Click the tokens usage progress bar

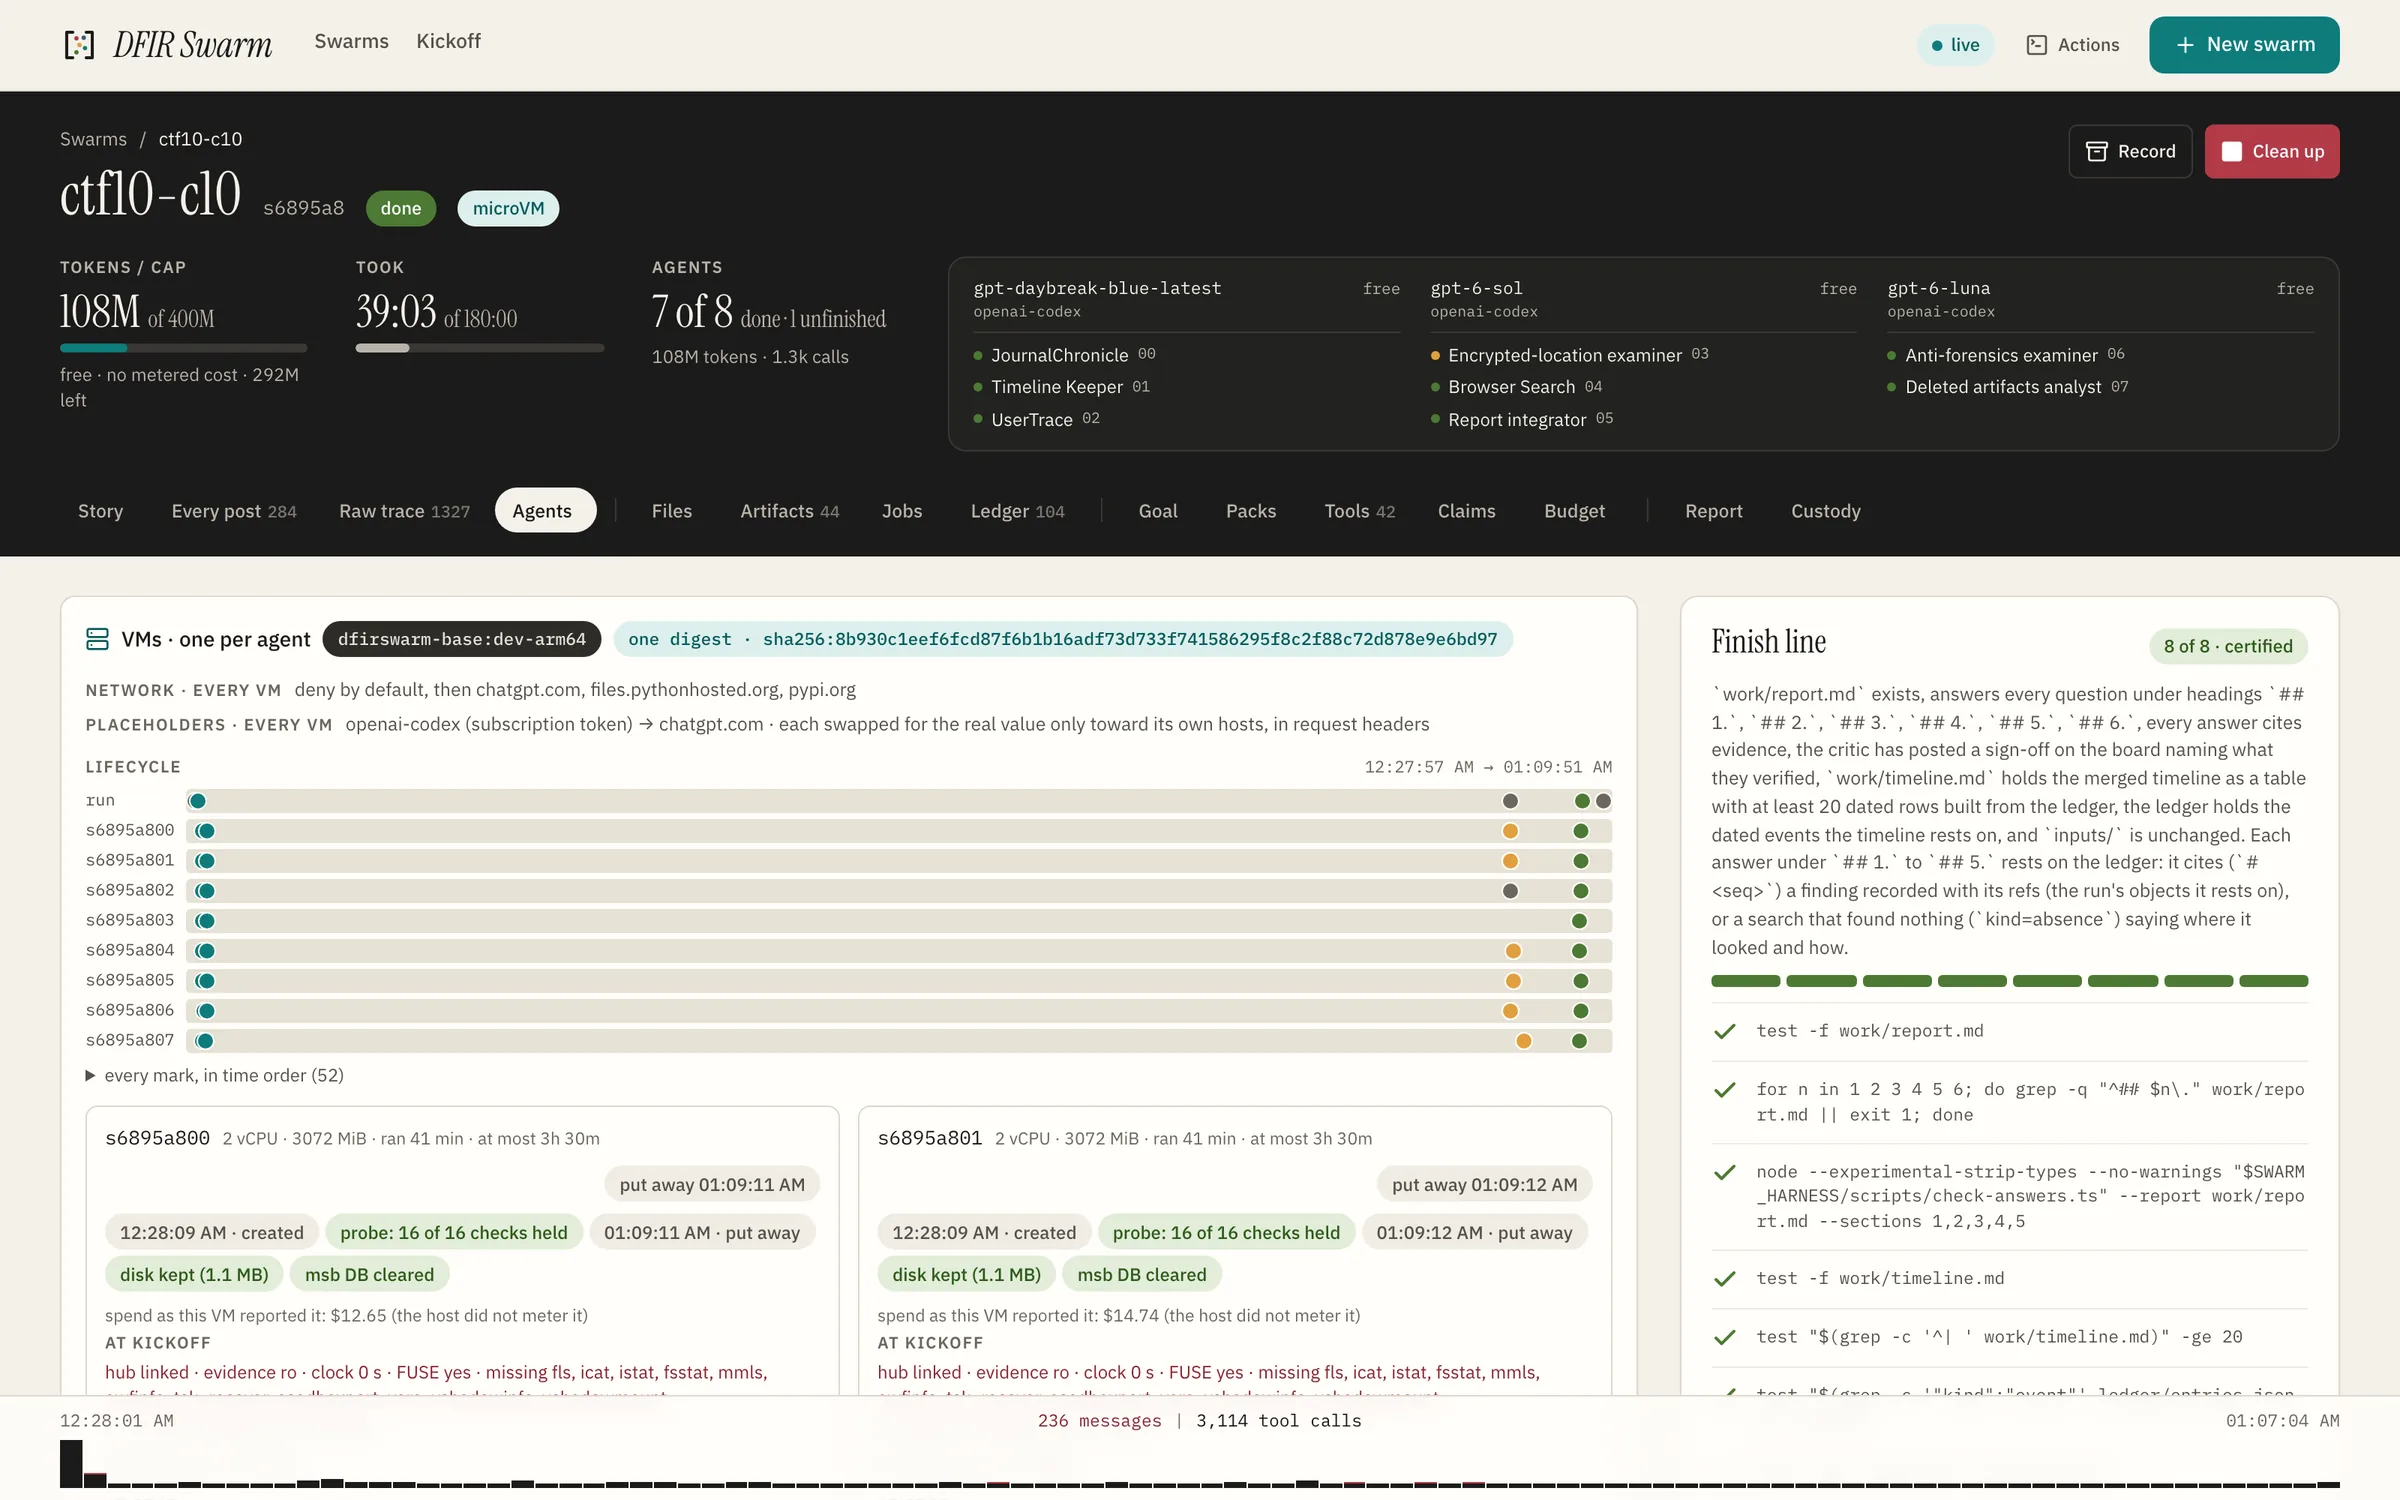point(183,348)
